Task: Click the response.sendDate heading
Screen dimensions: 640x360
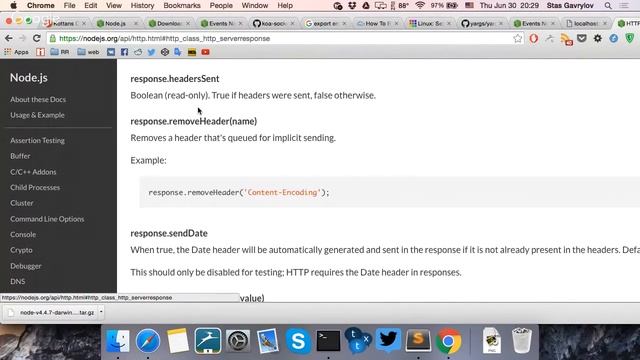Action: click(169, 233)
